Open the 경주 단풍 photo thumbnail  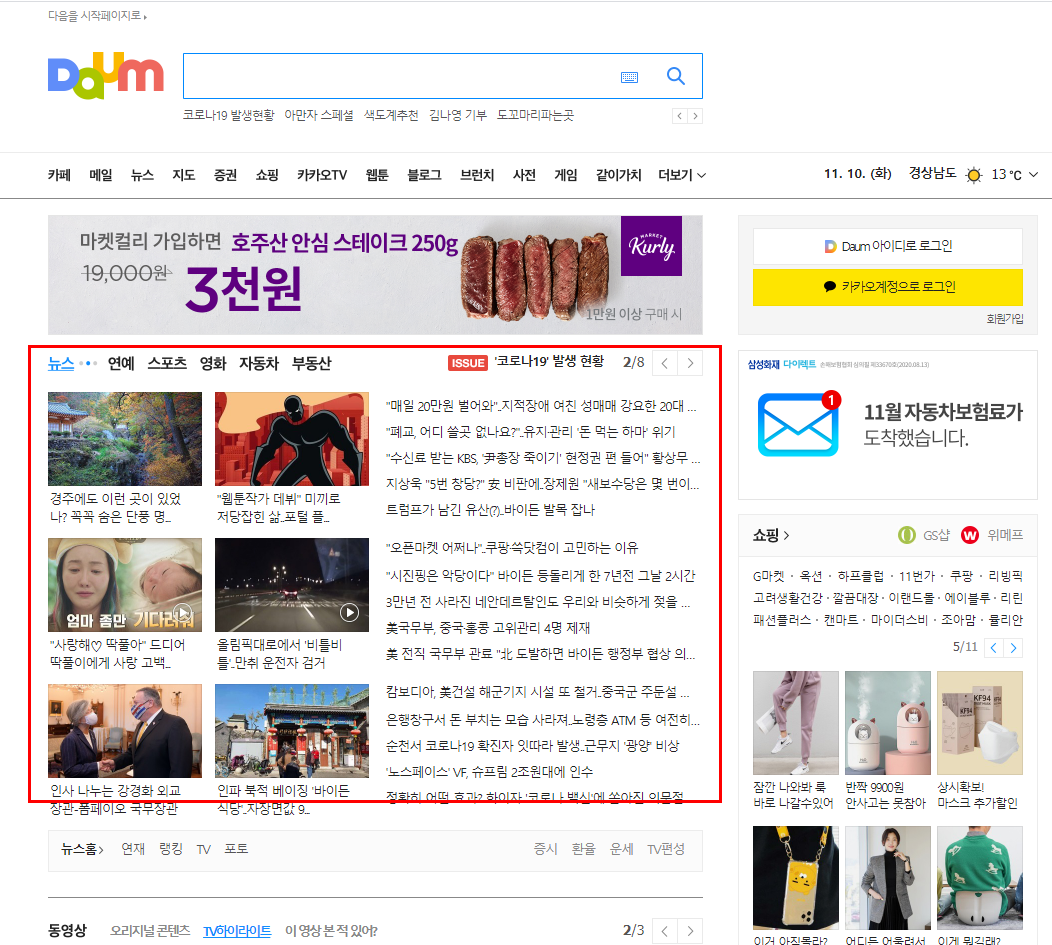pyautogui.click(x=125, y=439)
